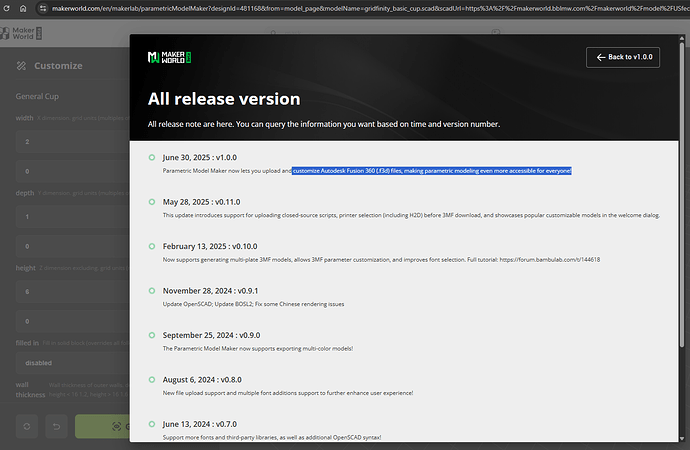Click the reset icon button at the bottom left

pos(28,425)
